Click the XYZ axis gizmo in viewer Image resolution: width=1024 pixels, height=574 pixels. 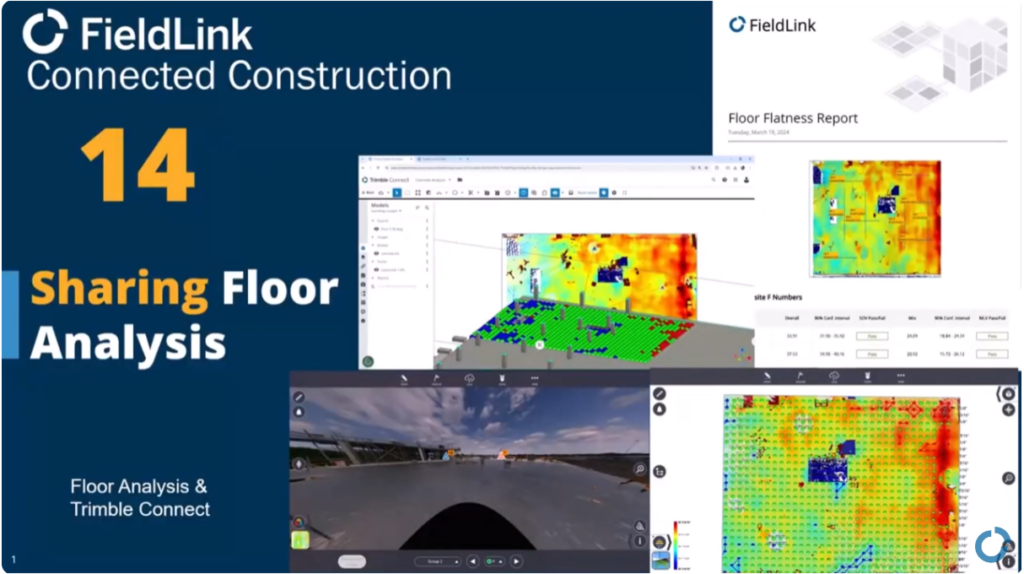[x=741, y=356]
